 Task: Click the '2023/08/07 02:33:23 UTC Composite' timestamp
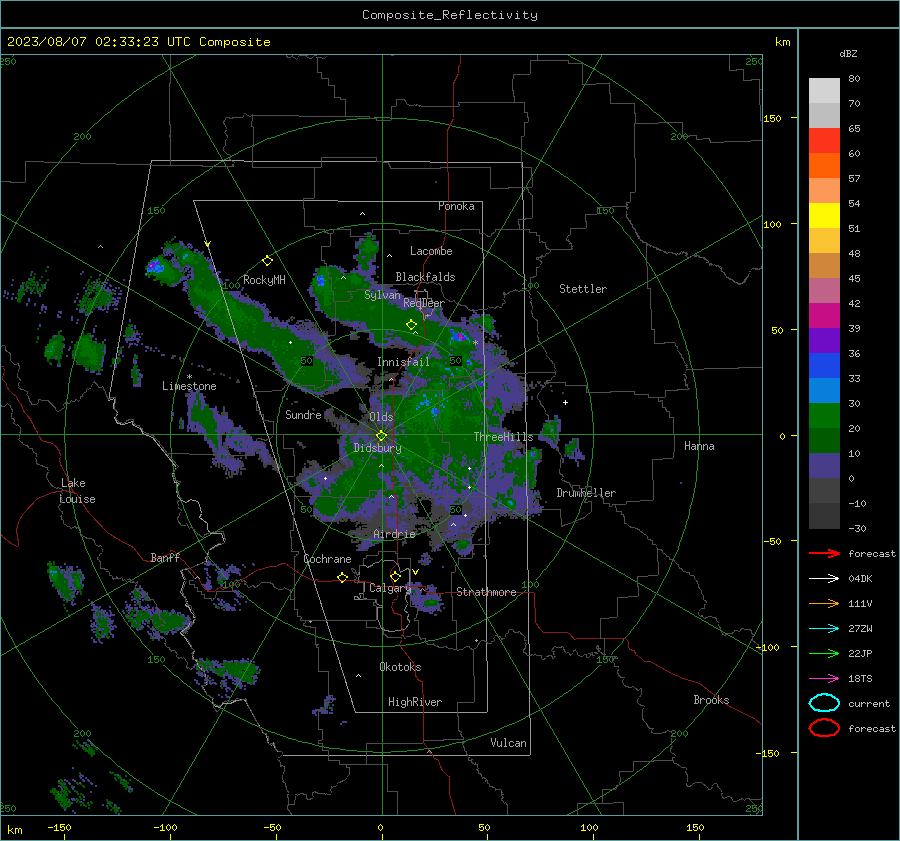pyautogui.click(x=138, y=42)
